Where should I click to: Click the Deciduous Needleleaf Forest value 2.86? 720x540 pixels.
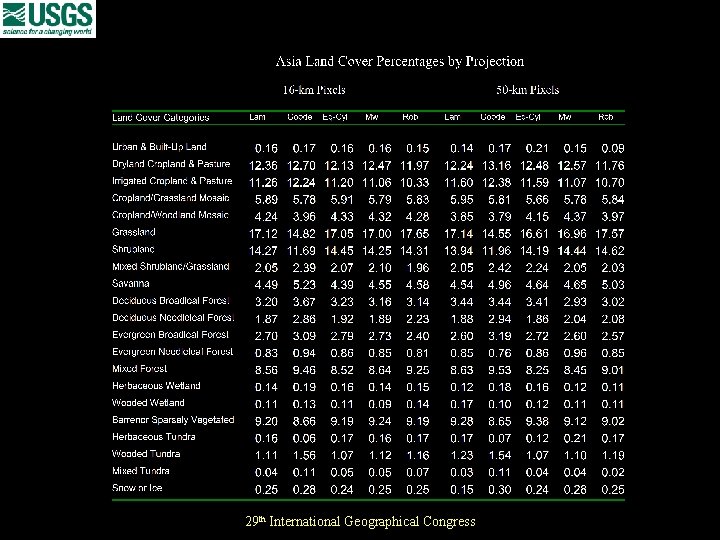click(304, 319)
